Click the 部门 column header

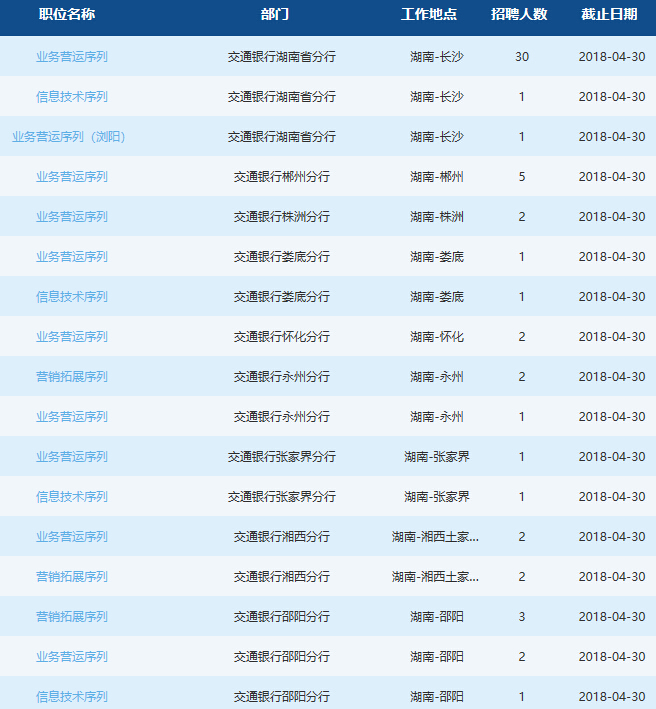coord(274,14)
